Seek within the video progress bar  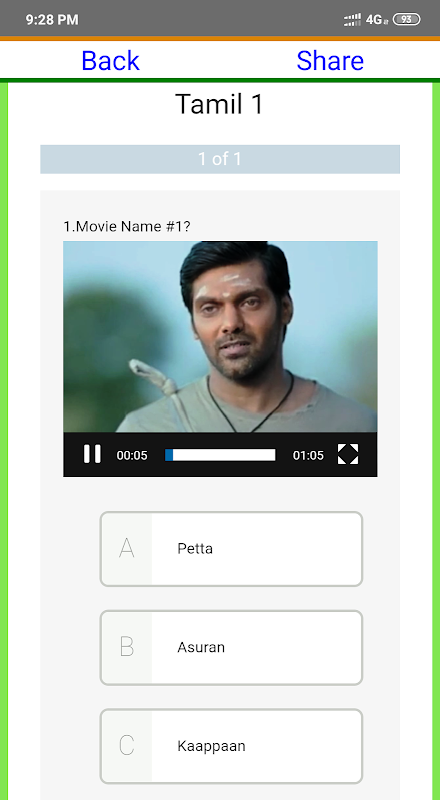(x=220, y=455)
